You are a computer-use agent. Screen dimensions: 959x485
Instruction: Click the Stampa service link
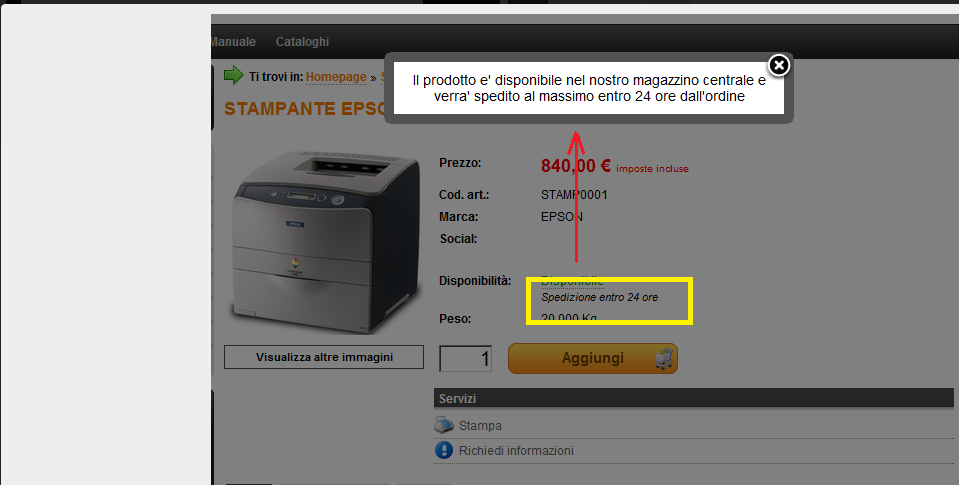pos(480,426)
